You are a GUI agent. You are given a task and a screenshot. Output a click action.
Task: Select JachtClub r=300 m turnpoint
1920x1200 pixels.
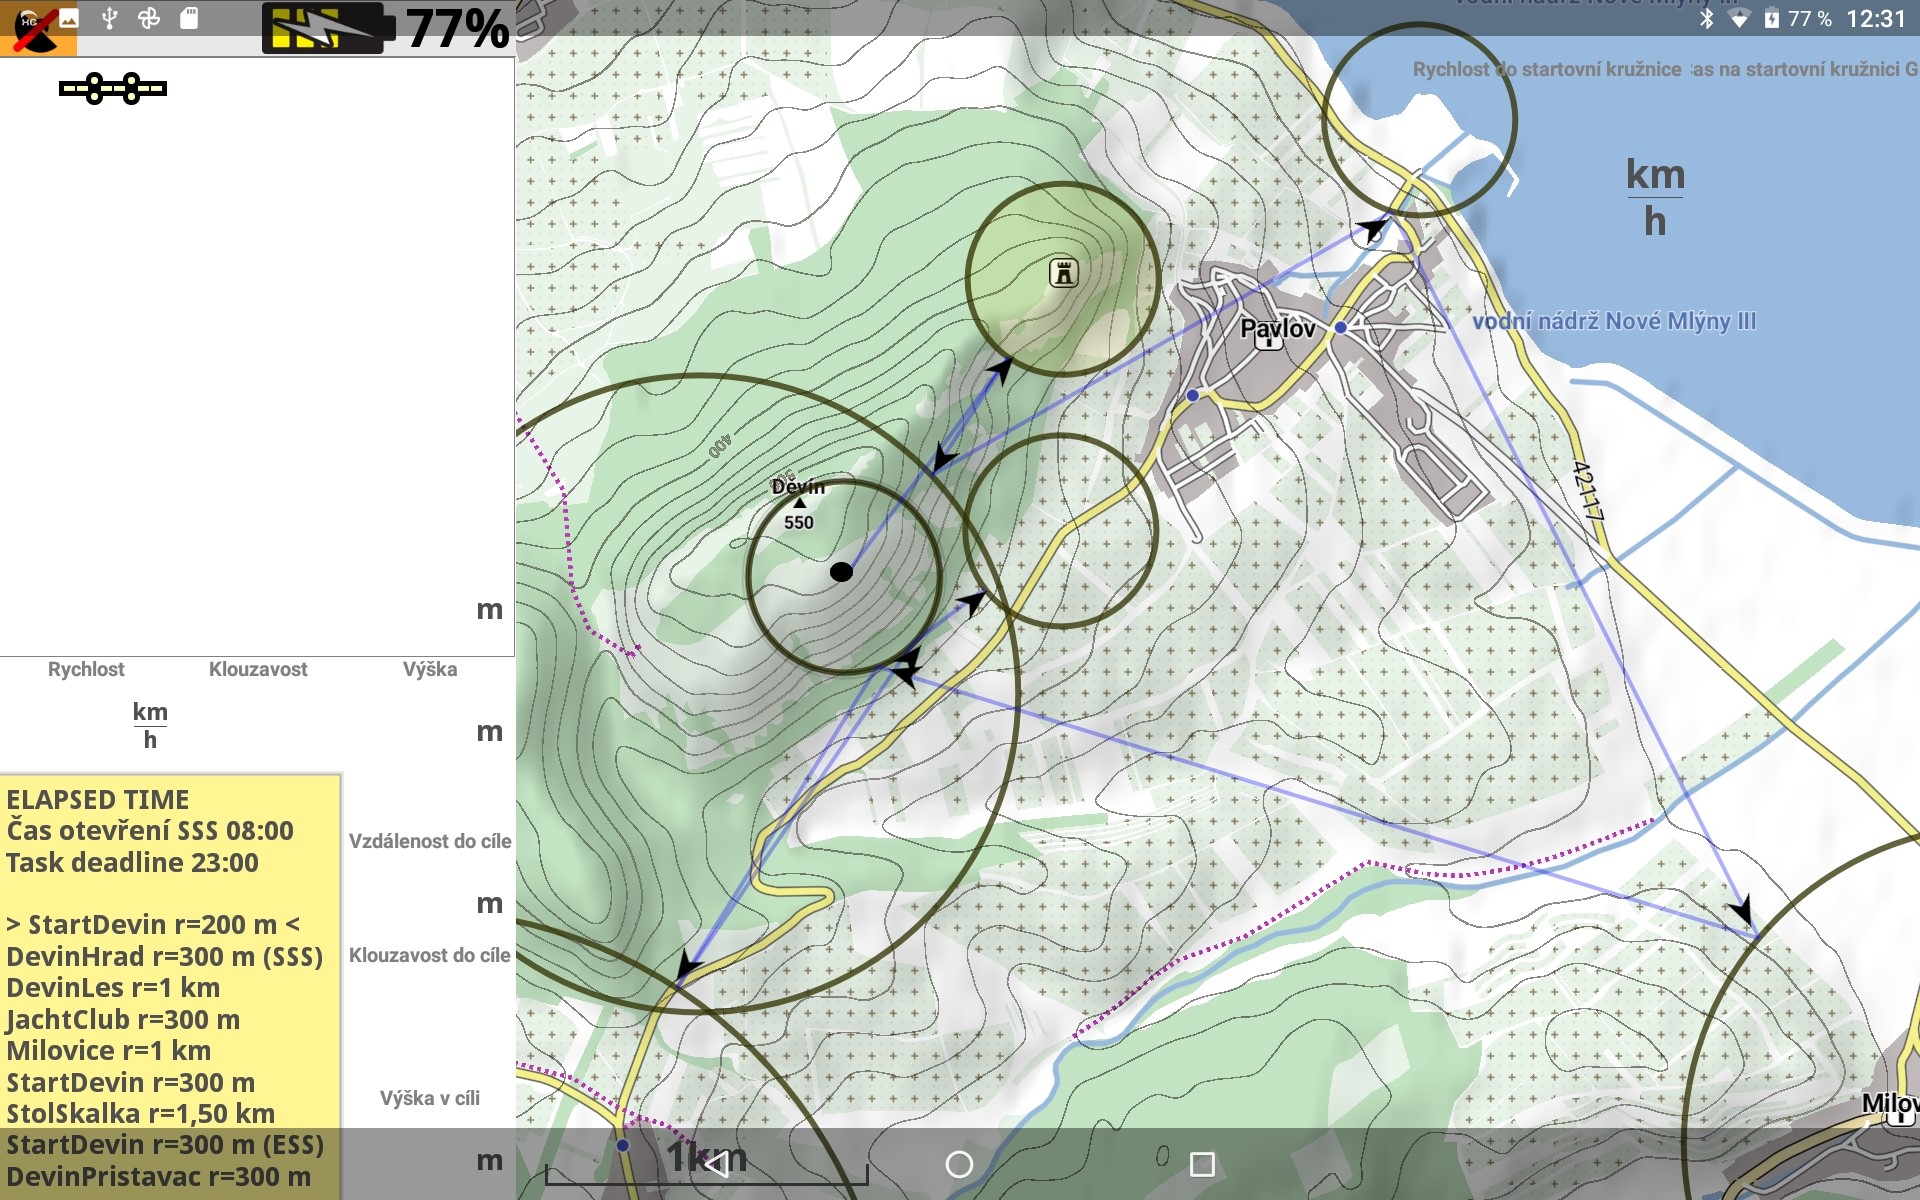pos(123,1019)
